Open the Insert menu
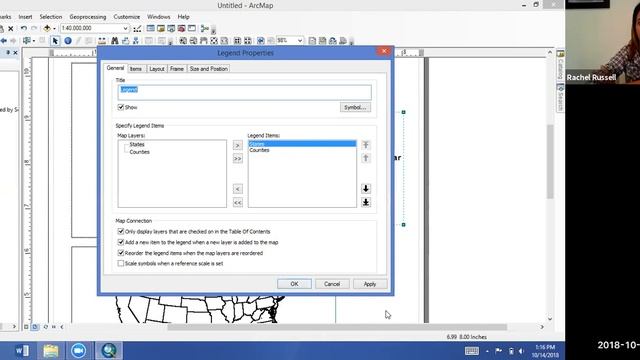The image size is (640, 360). (25, 17)
